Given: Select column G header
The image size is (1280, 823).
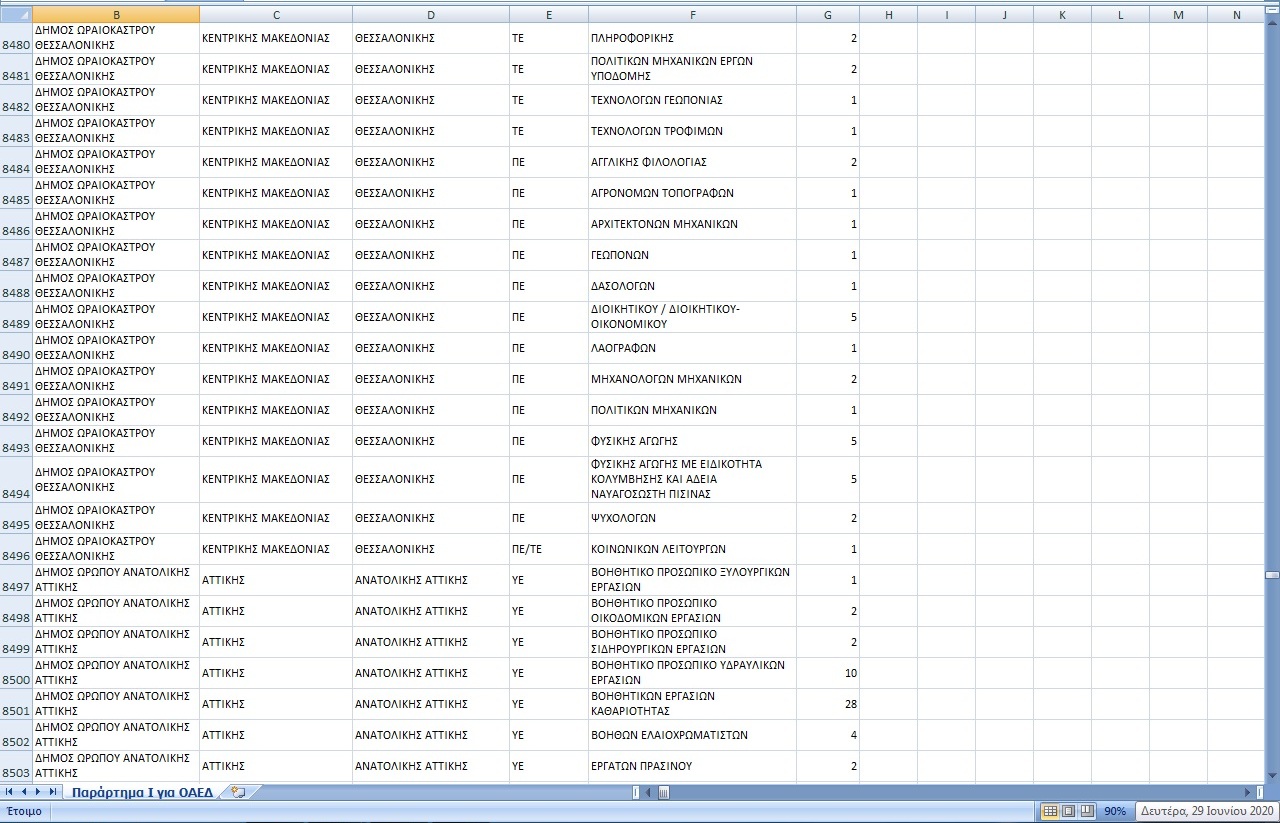Looking at the screenshot, I should pyautogui.click(x=828, y=15).
